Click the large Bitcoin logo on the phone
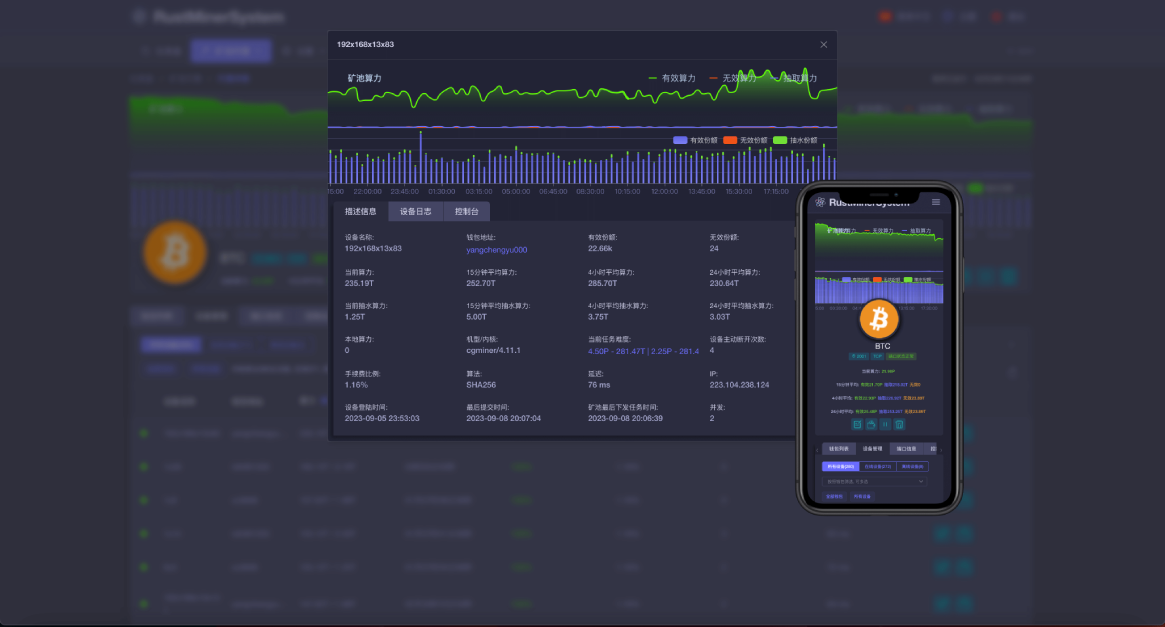This screenshot has height=627, width=1165. coord(880,319)
